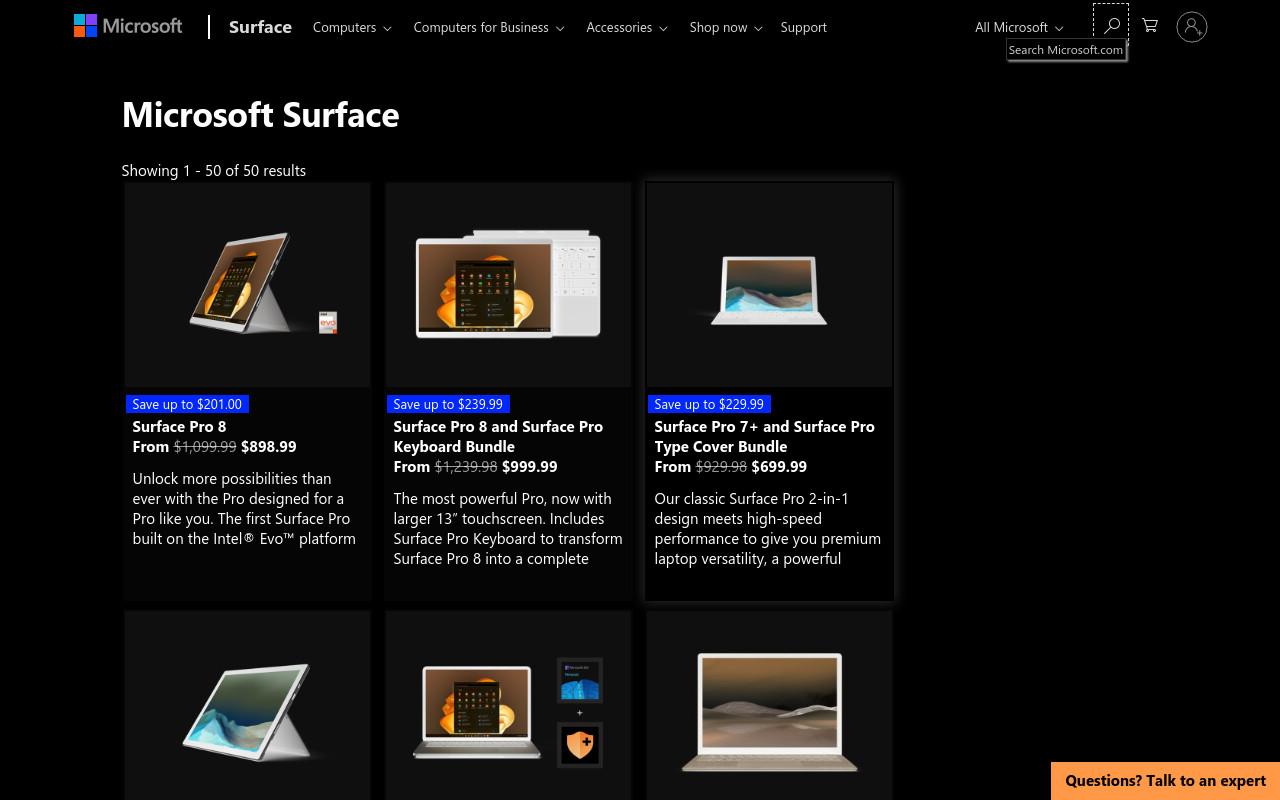Click the Intel Evo platform description text
1280x800 pixels.
pos(244,508)
